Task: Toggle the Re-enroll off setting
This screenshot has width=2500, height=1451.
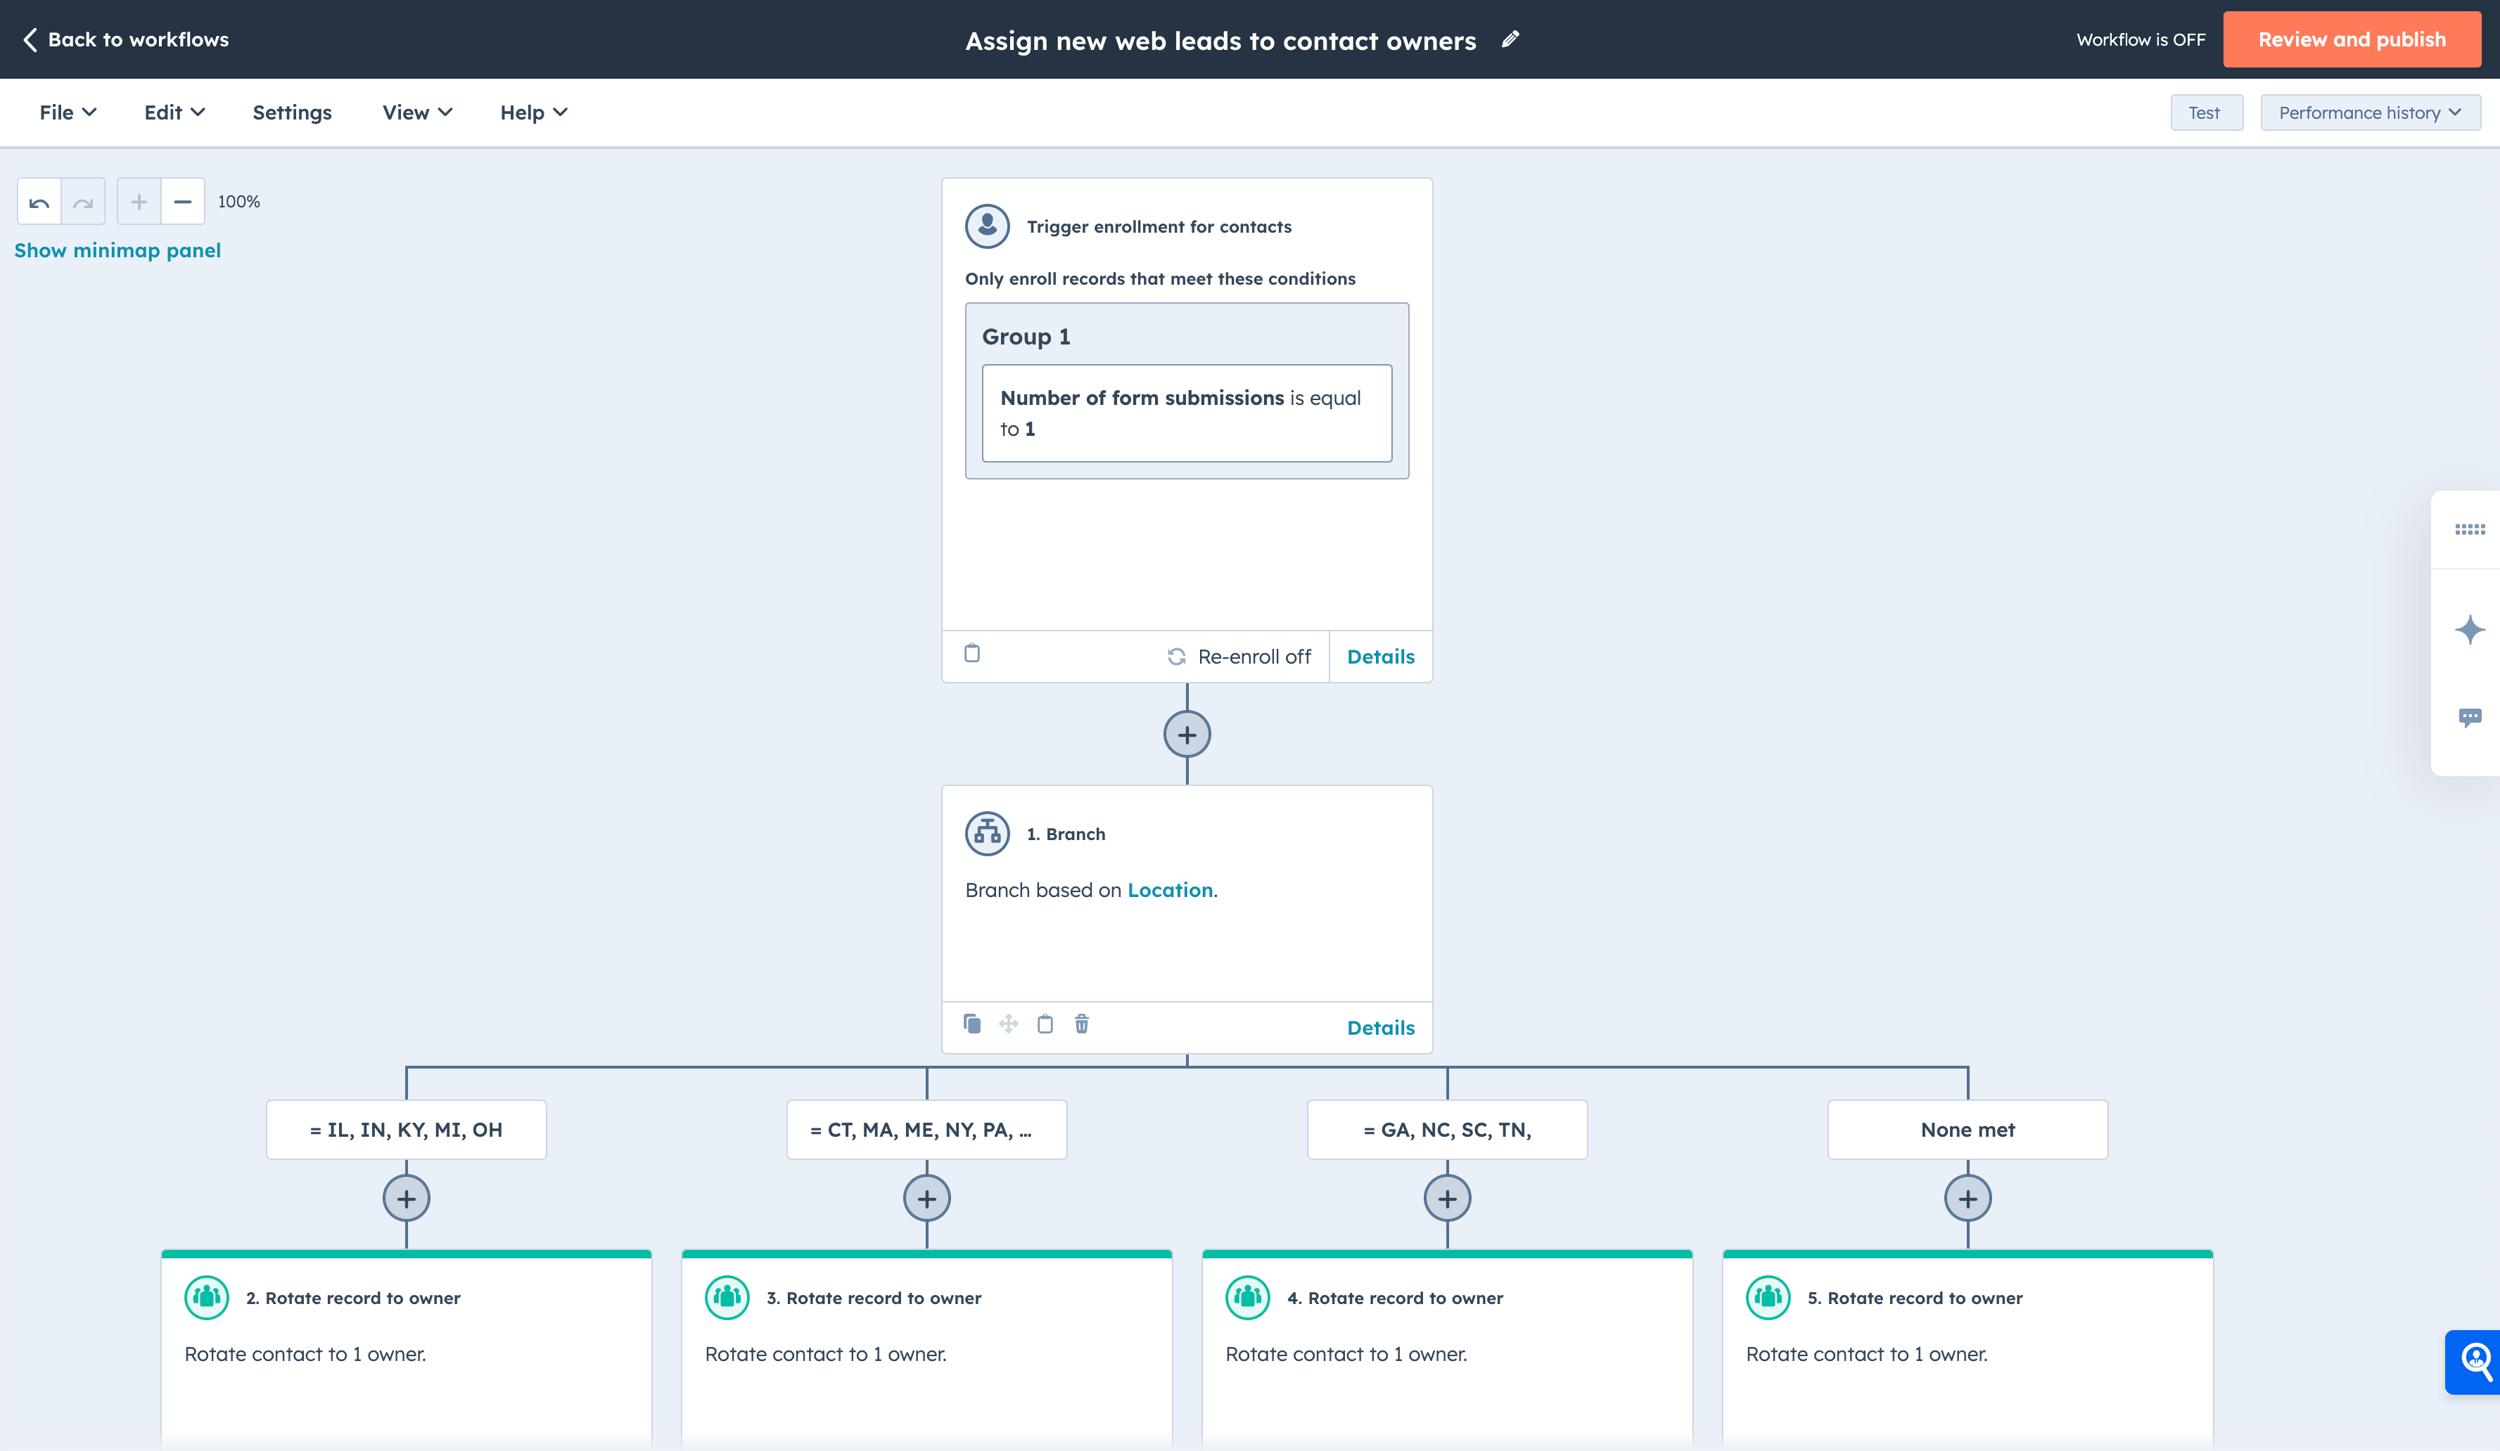Action: point(1240,657)
